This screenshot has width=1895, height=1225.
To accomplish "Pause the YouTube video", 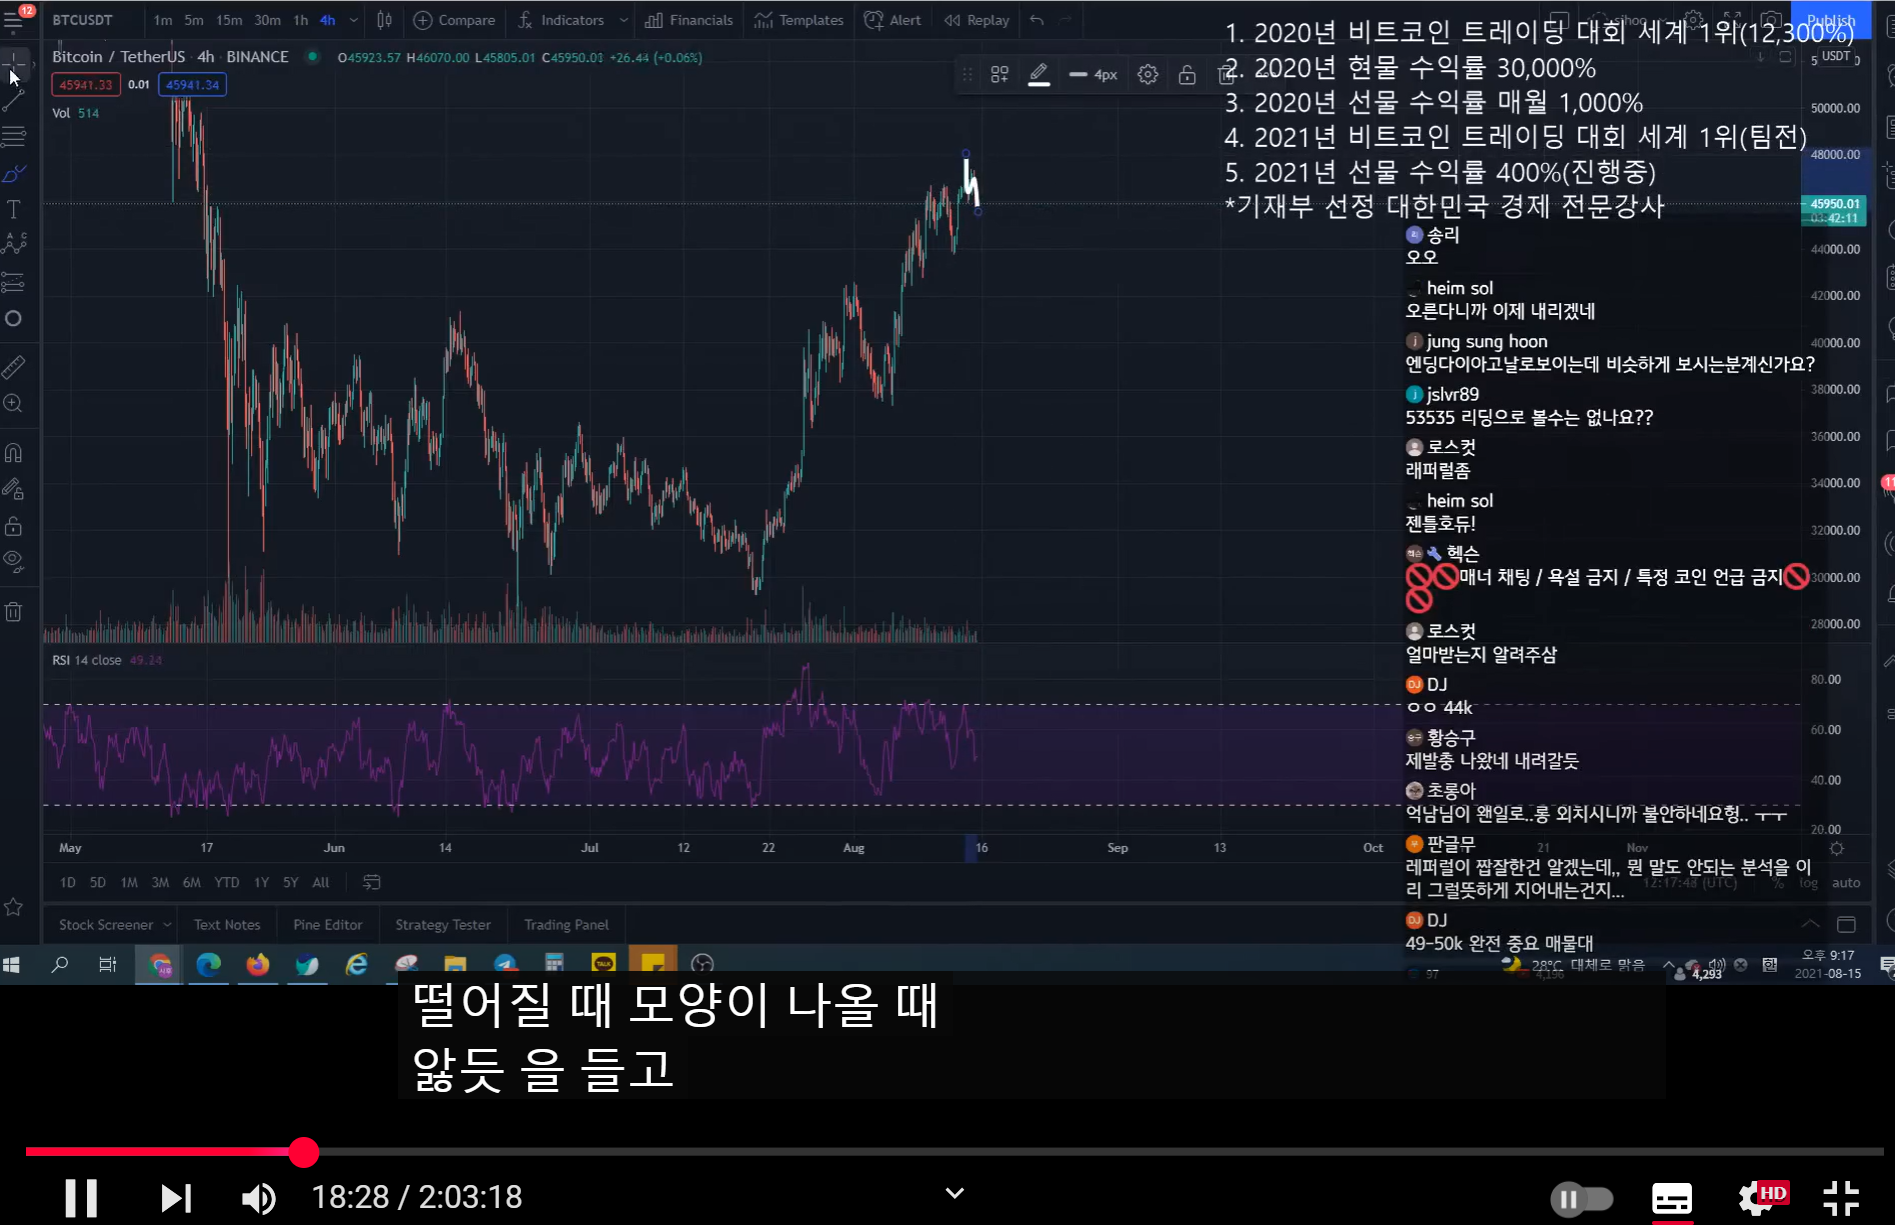I will point(81,1197).
